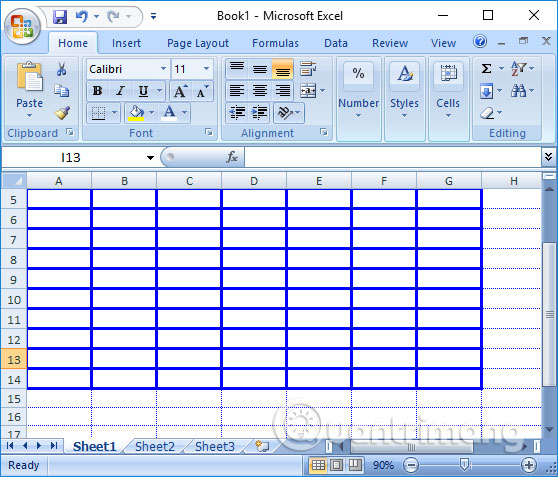Toggle Bold formatting
Image resolution: width=558 pixels, height=477 pixels.
pyautogui.click(x=97, y=91)
